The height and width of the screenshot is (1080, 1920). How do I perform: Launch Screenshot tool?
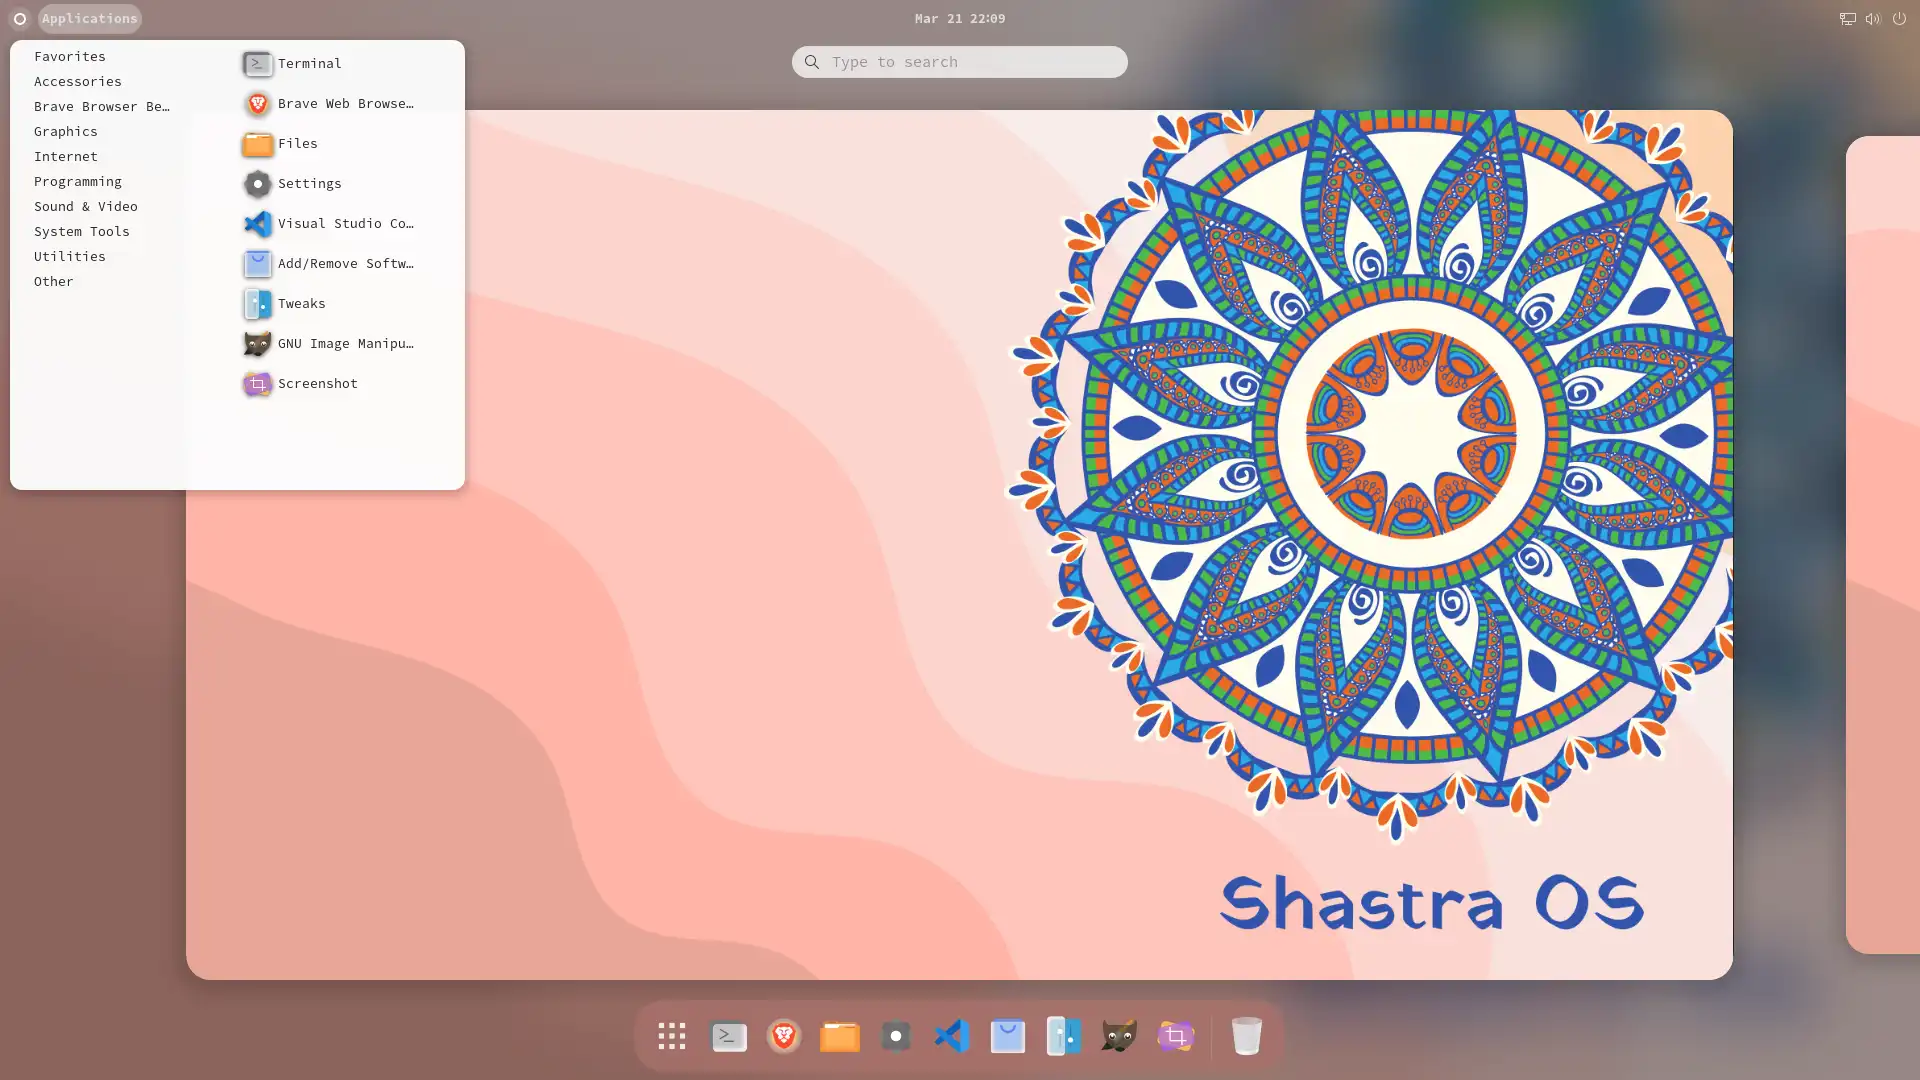tap(318, 382)
